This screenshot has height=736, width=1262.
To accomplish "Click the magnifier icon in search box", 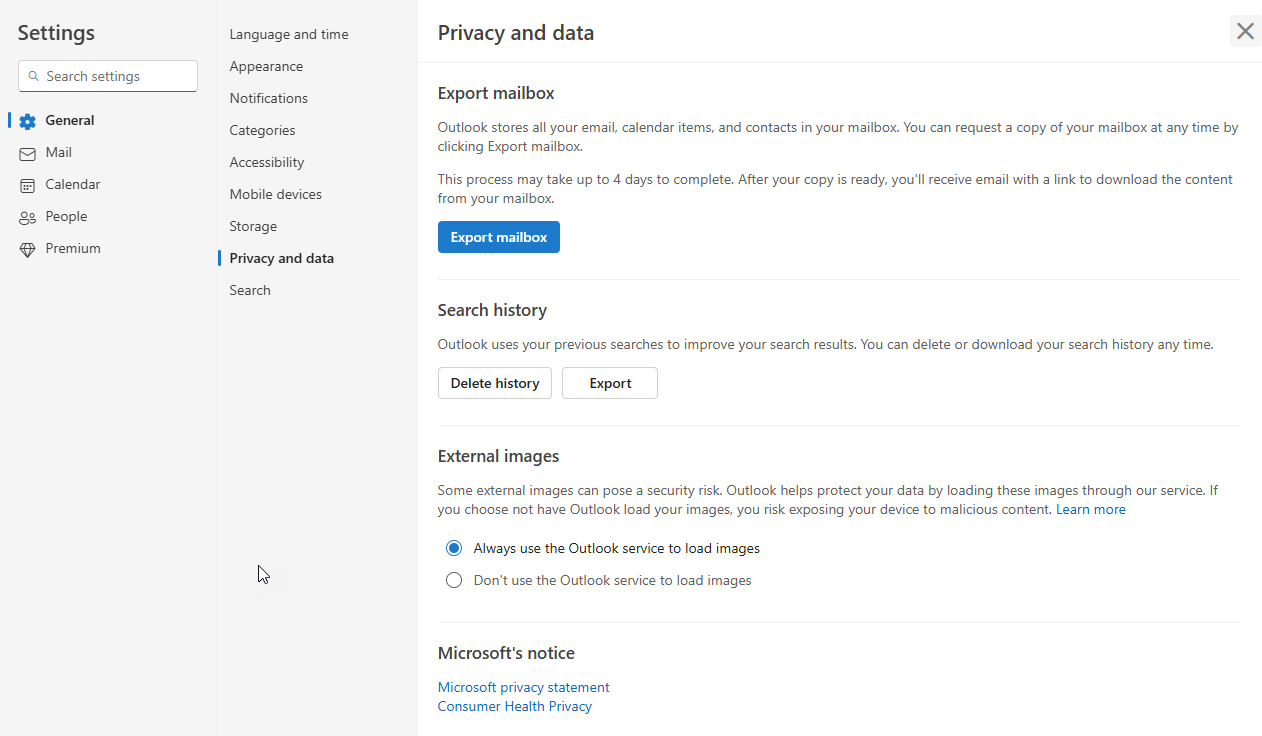I will point(34,76).
